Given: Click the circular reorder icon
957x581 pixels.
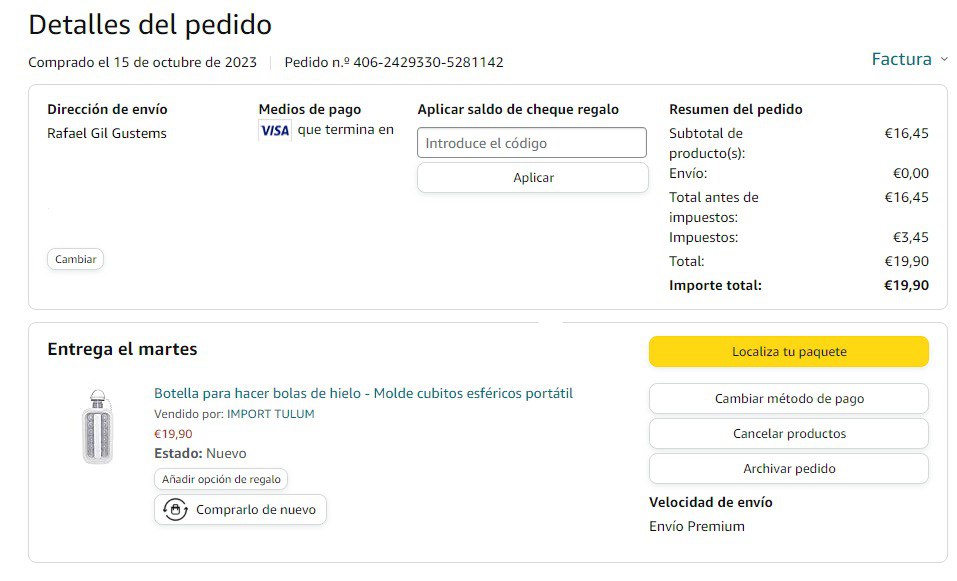Looking at the screenshot, I should pos(176,510).
